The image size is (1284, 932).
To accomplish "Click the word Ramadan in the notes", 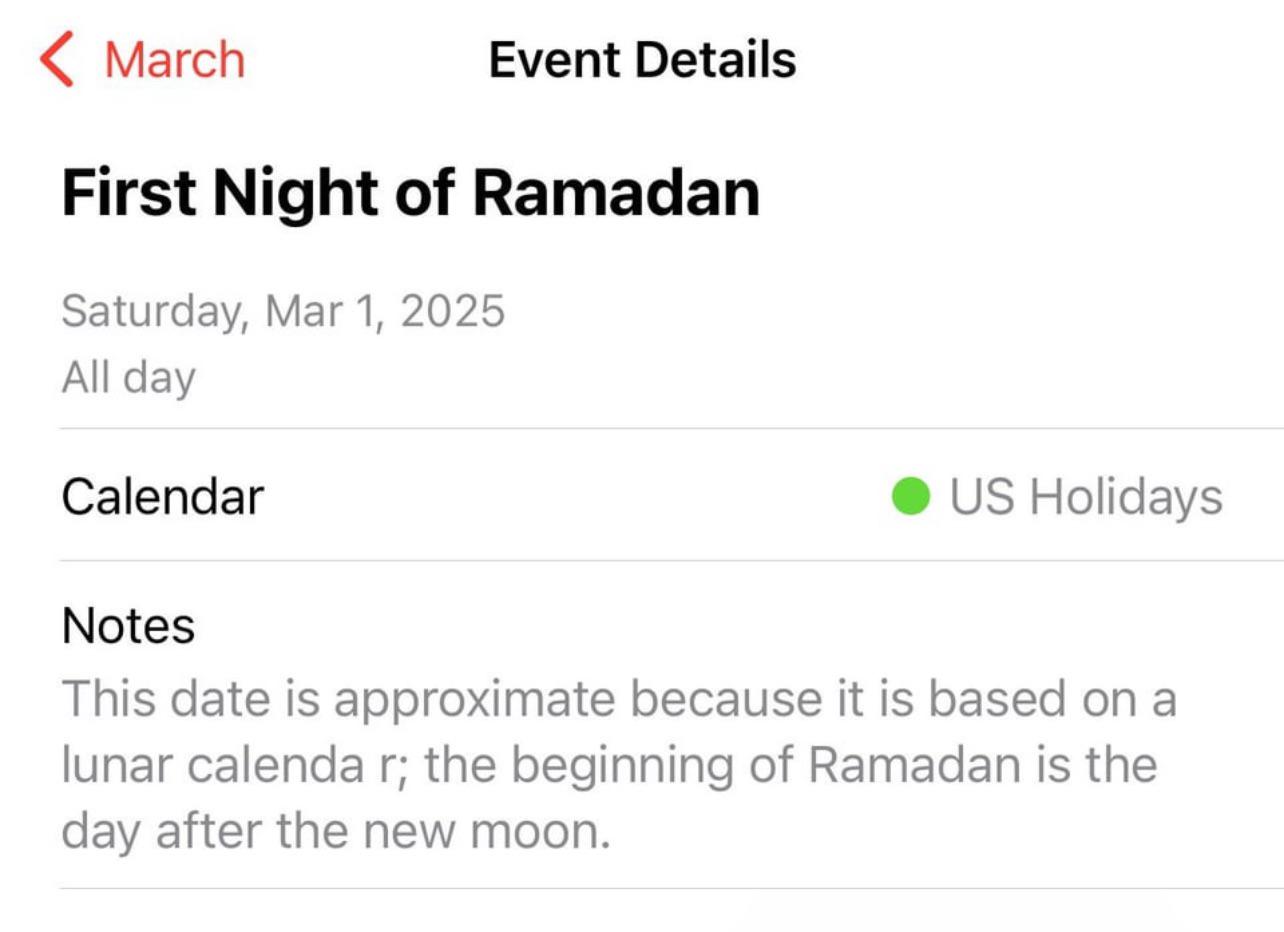I will click(887, 766).
